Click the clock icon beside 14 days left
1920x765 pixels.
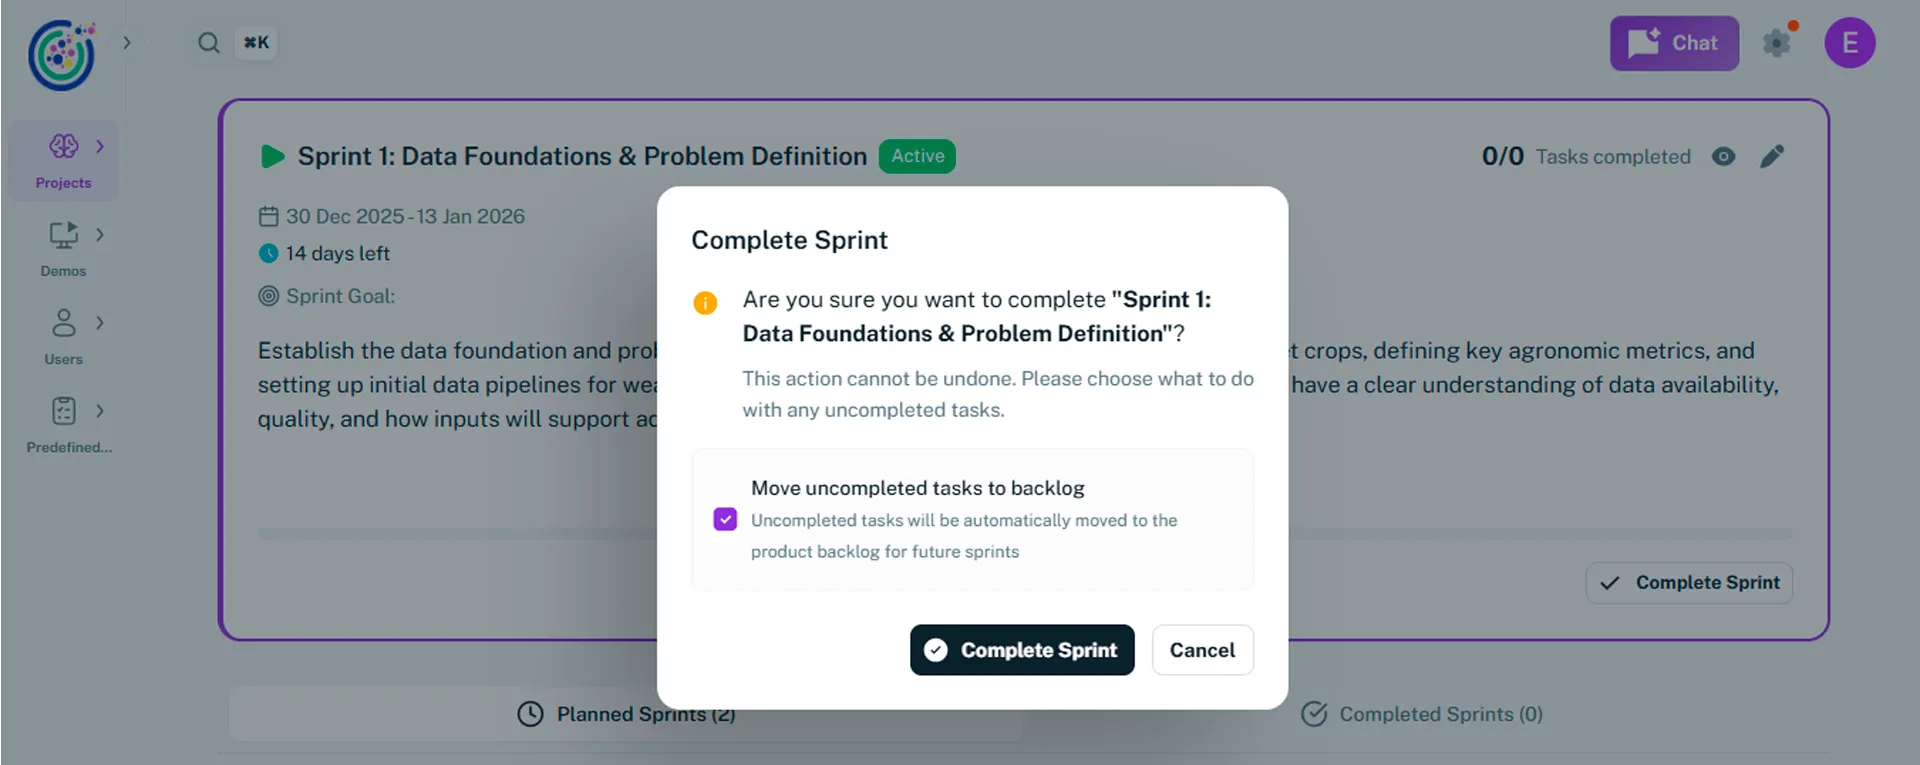(268, 253)
